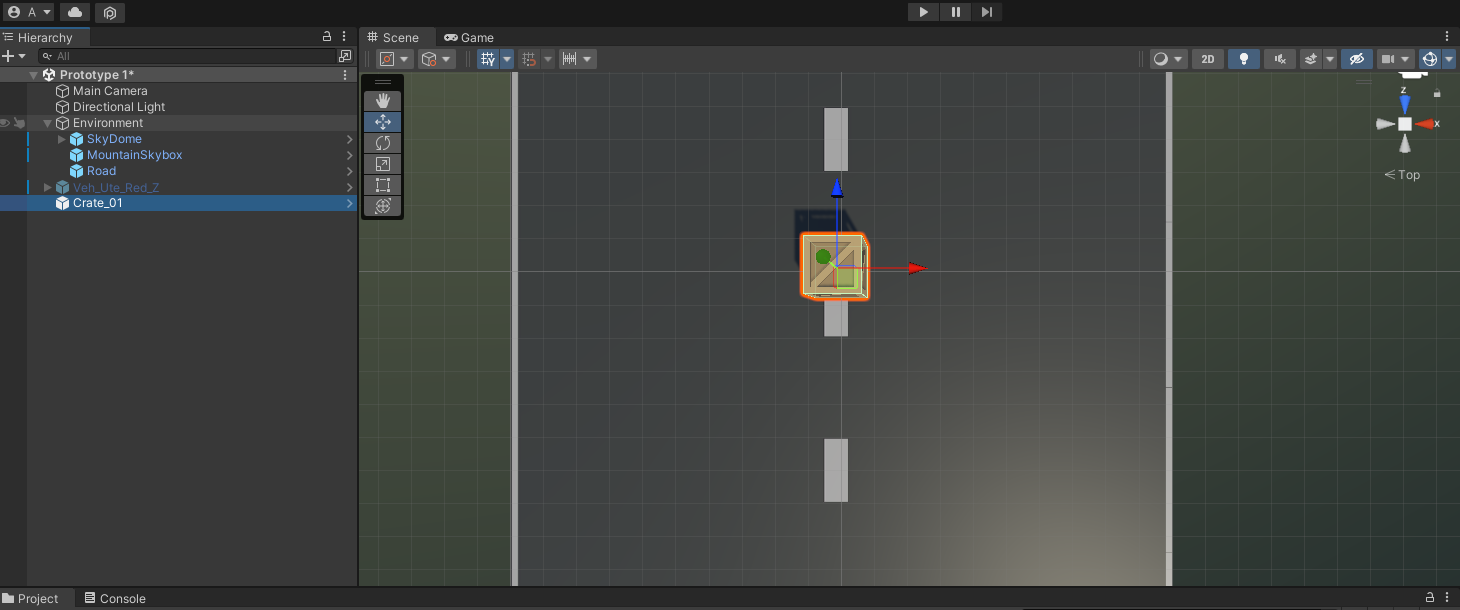This screenshot has width=1460, height=610.
Task: Click the Play button
Action: [923, 12]
